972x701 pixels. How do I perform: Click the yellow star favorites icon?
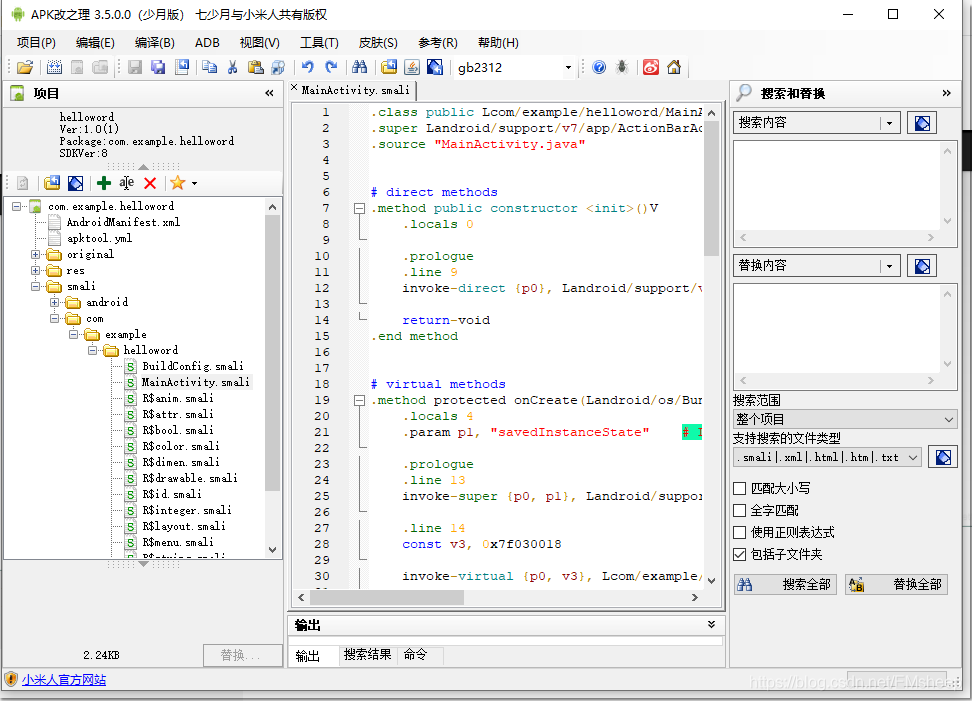coord(177,183)
